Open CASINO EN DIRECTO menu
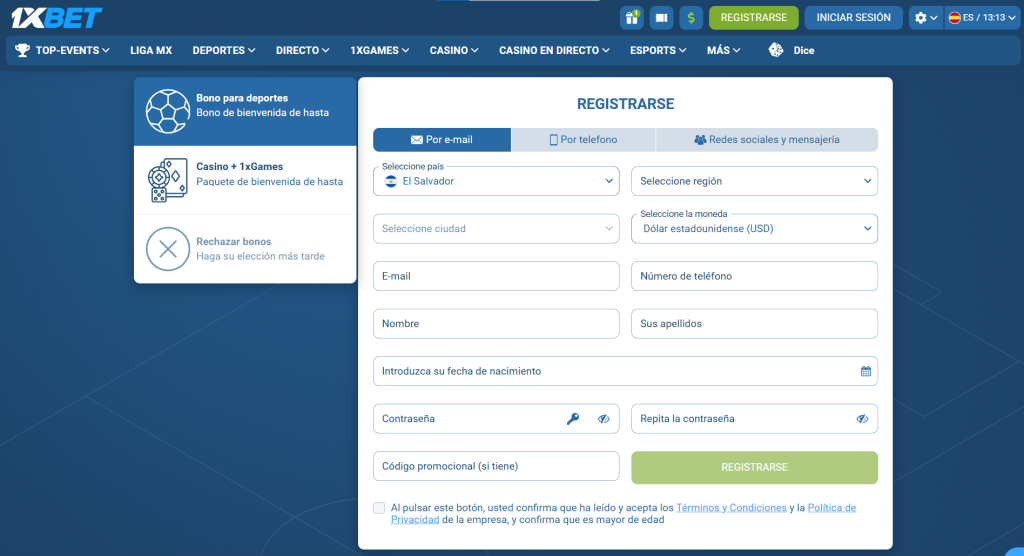 [554, 50]
